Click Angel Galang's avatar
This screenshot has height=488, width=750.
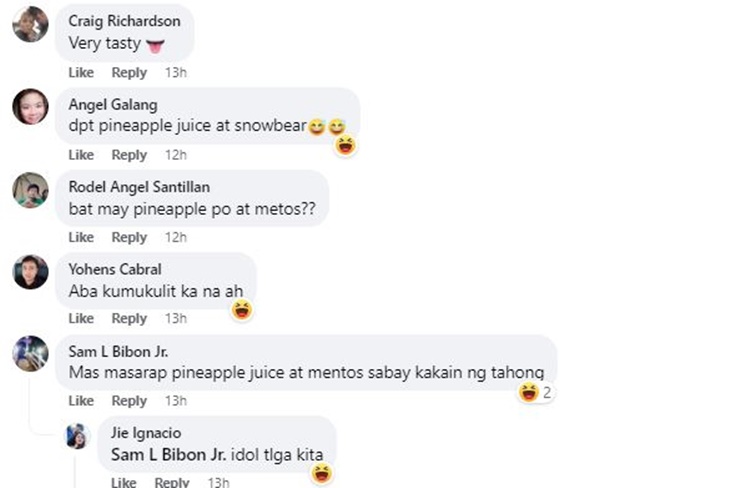(x=30, y=106)
